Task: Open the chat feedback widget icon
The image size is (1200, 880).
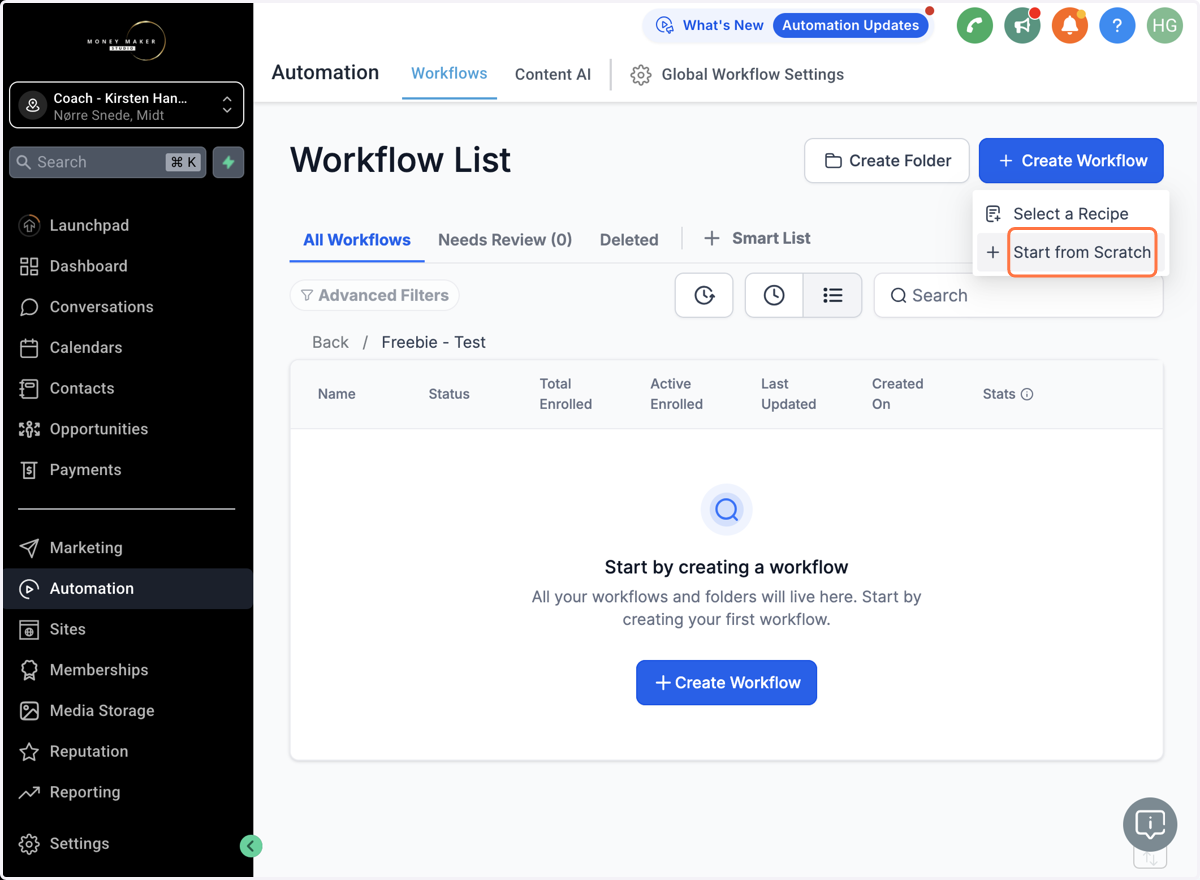Action: [x=1150, y=824]
